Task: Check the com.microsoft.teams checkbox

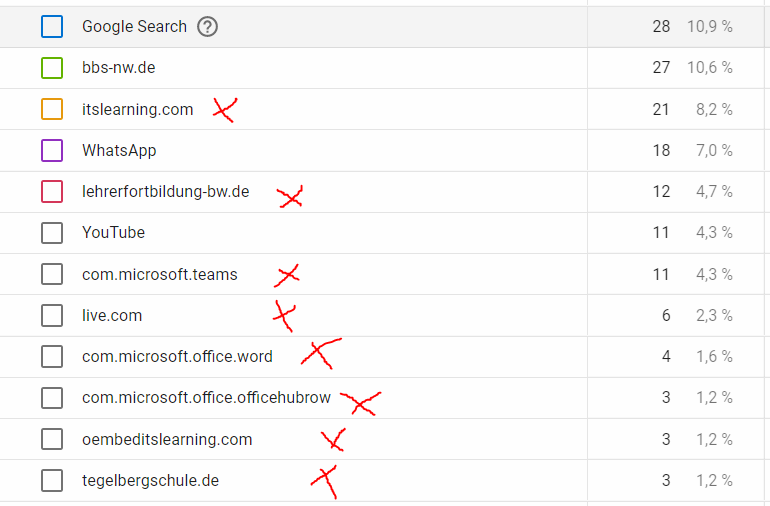Action: click(52, 274)
